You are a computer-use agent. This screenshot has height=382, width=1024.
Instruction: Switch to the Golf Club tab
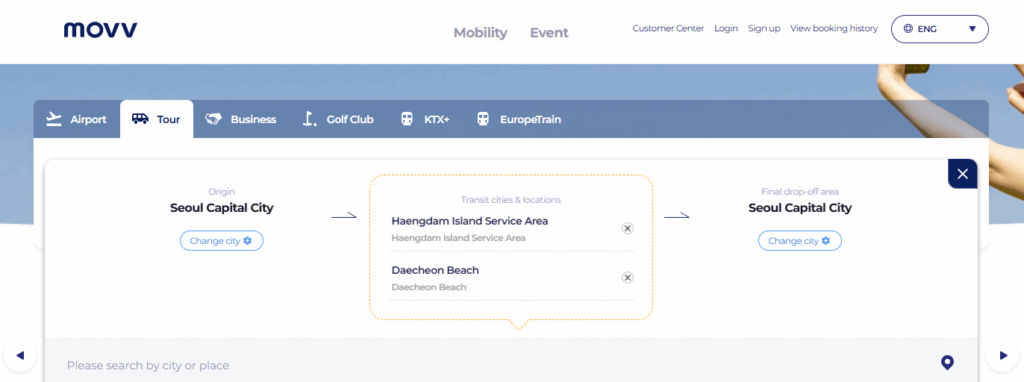click(338, 119)
